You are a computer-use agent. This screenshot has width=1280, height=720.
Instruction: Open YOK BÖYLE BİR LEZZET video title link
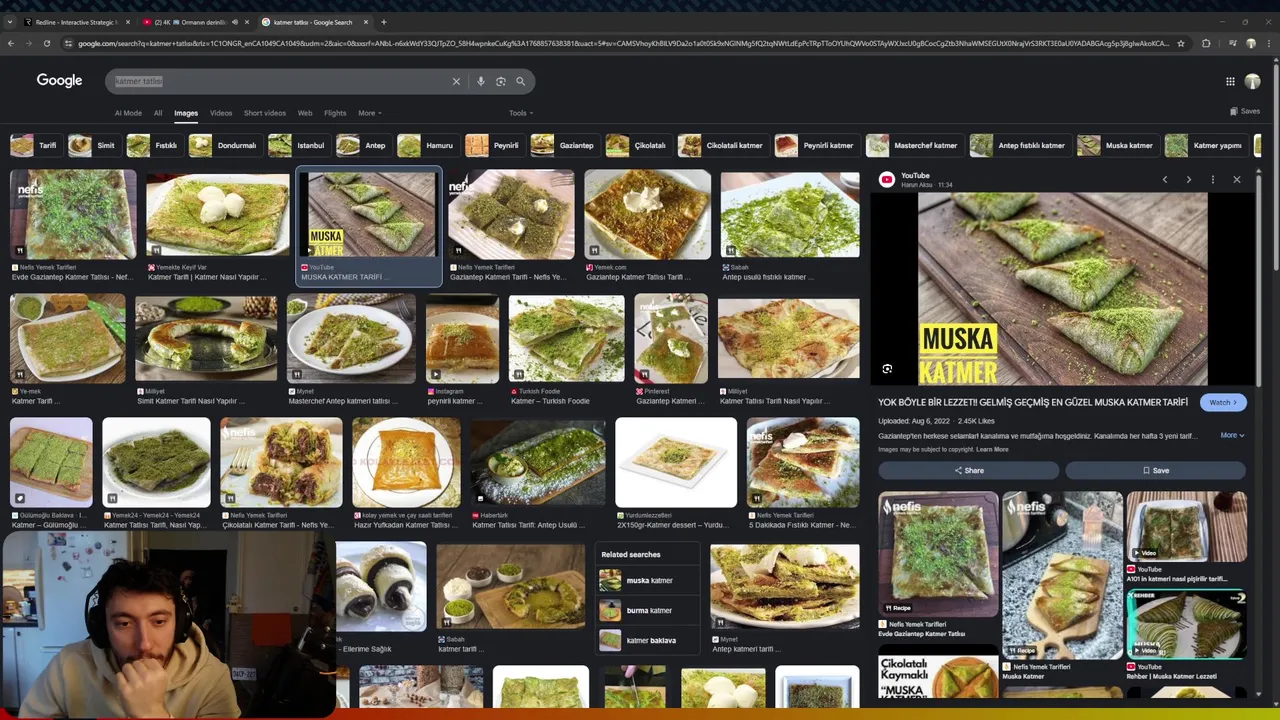click(1033, 402)
